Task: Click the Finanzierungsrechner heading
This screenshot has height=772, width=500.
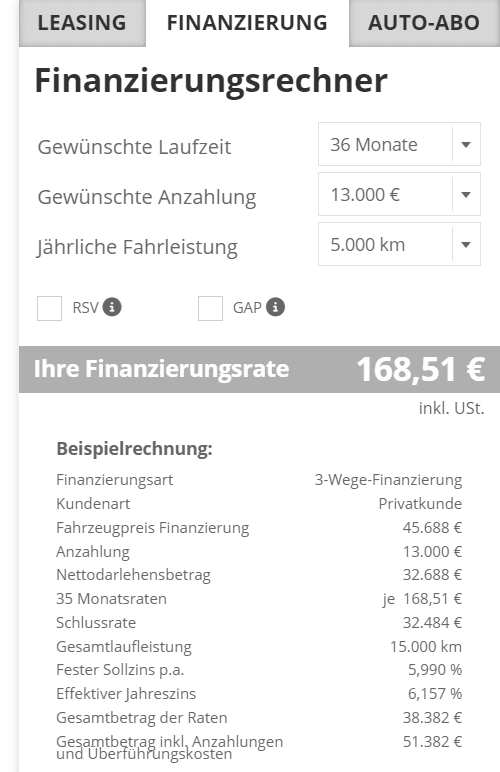Action: [x=211, y=81]
